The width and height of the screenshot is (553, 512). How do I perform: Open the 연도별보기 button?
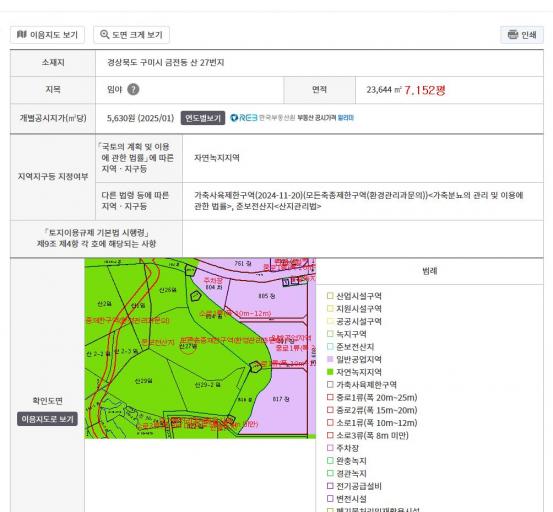[x=203, y=118]
